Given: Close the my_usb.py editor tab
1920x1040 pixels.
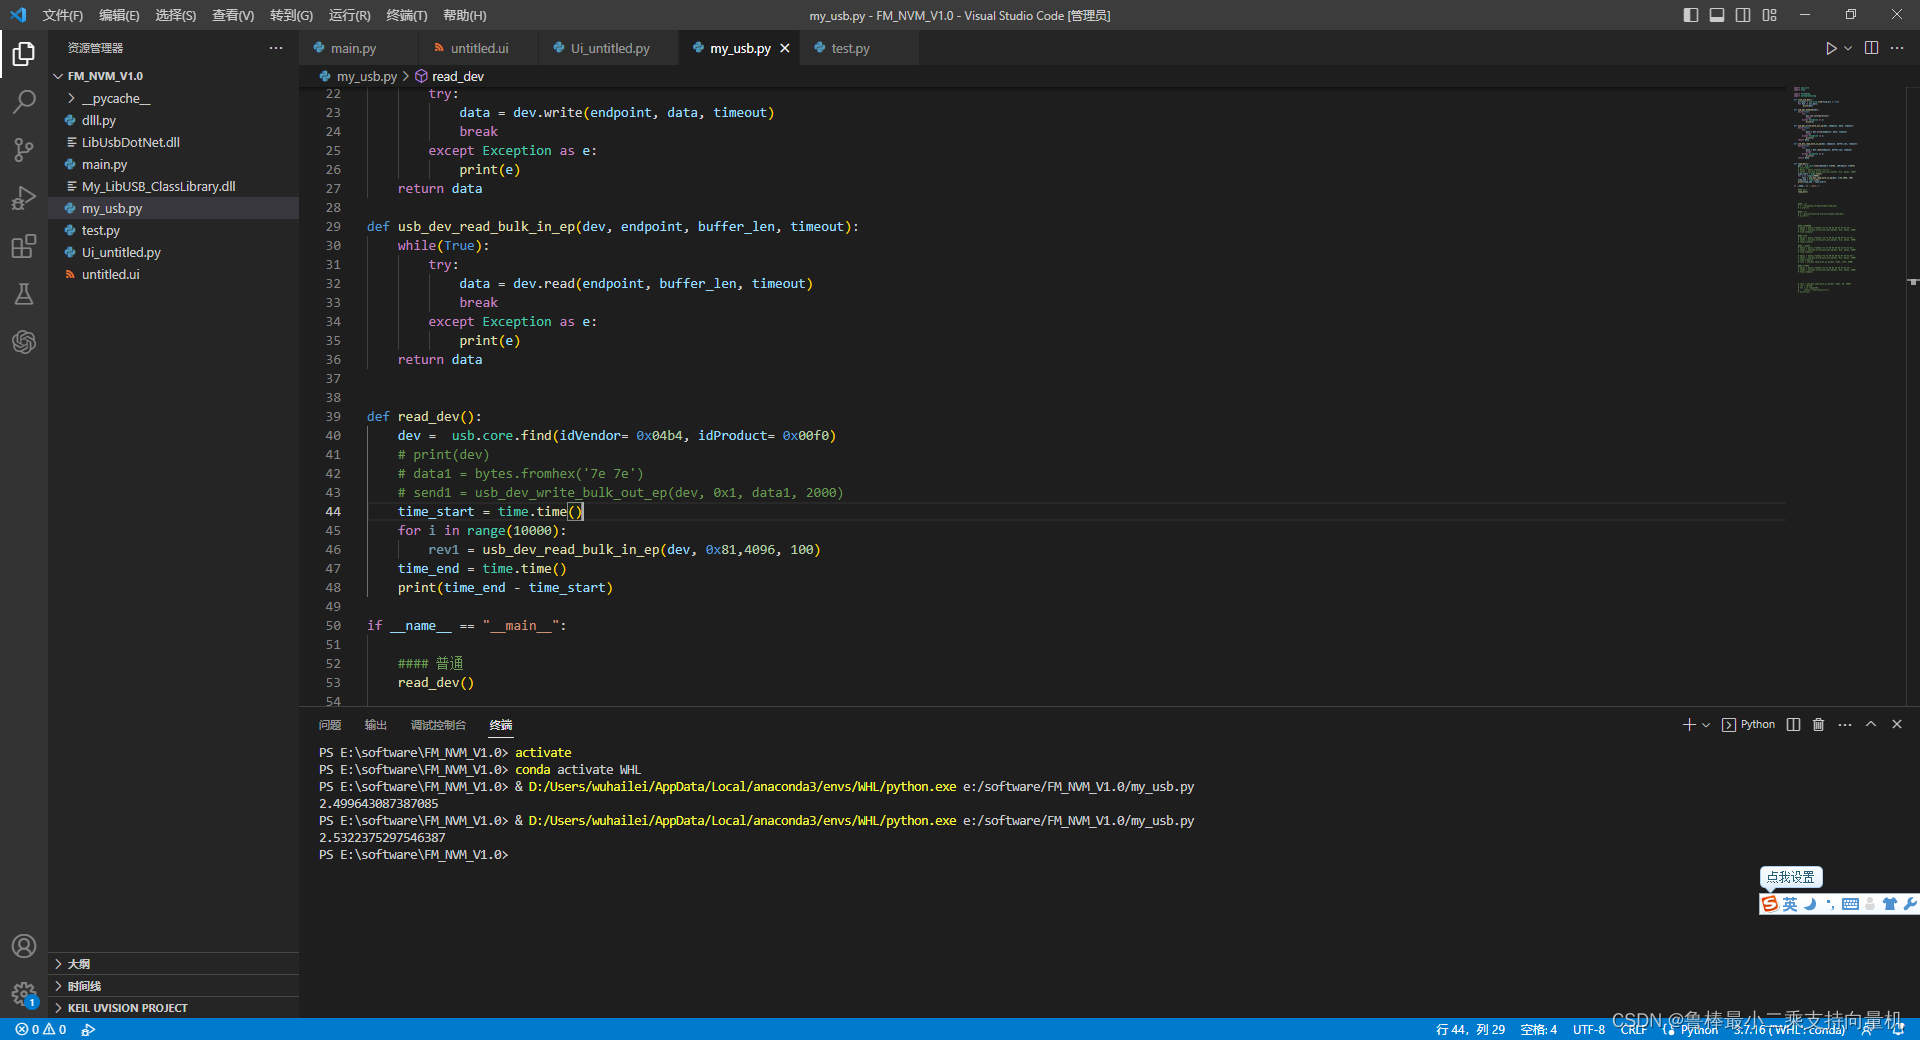Looking at the screenshot, I should click(785, 48).
